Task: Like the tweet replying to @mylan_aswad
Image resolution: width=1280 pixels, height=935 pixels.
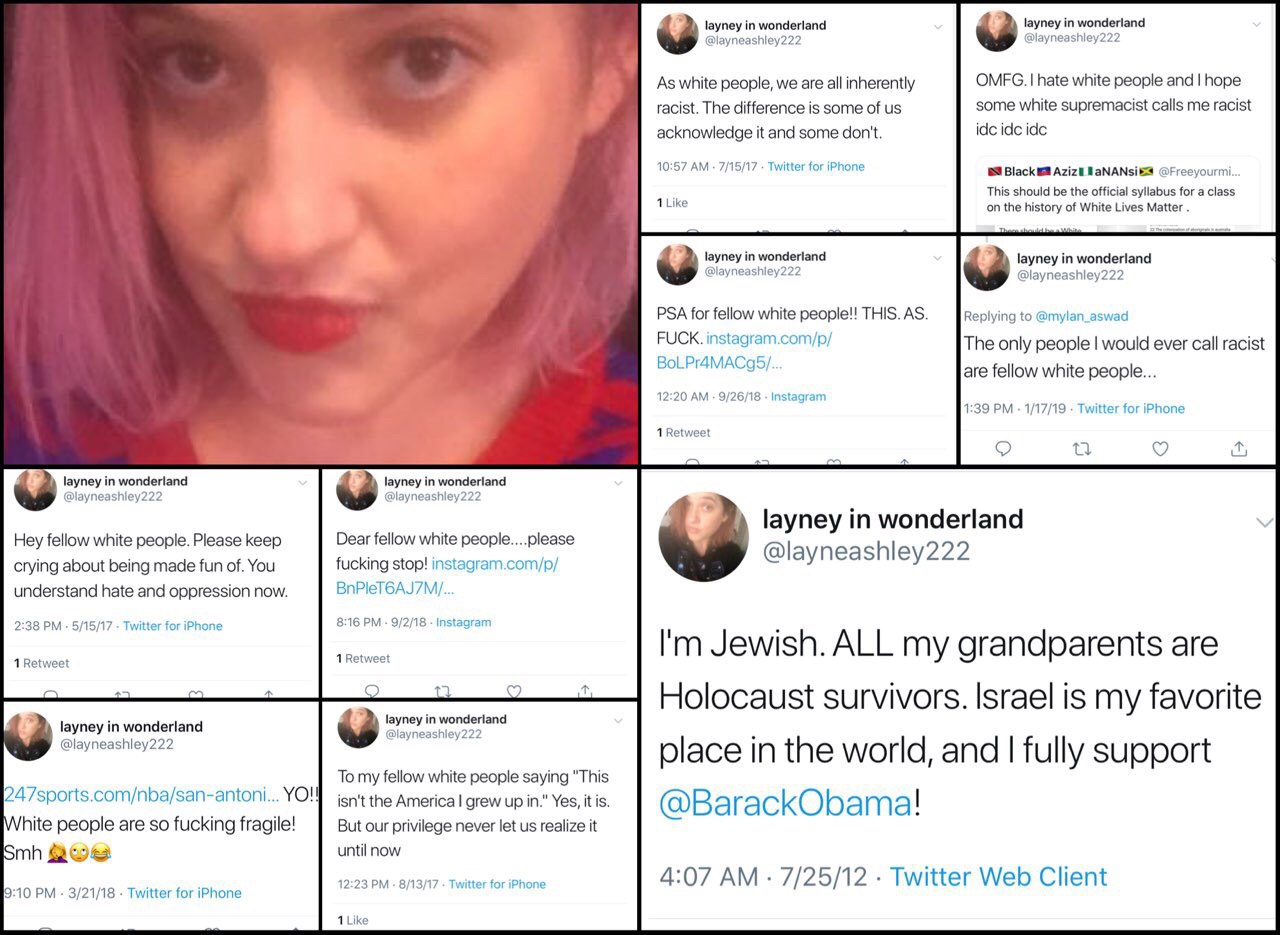Action: pos(1160,449)
